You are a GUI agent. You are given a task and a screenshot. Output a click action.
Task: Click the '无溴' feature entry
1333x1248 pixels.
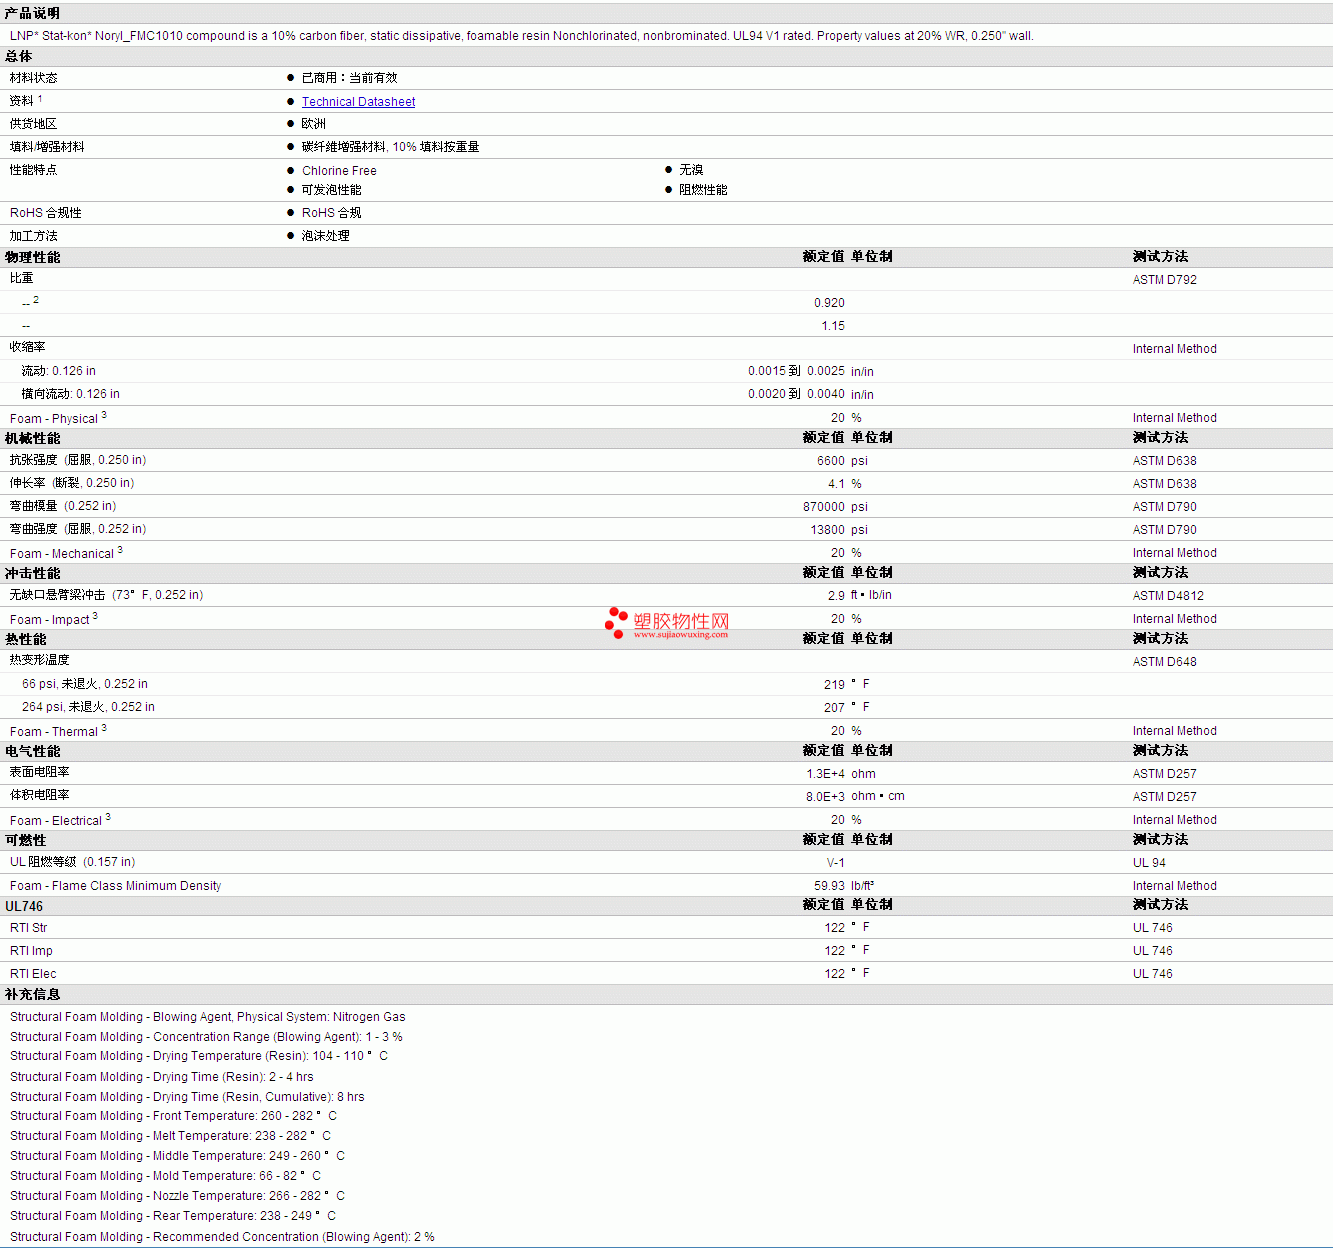691,170
